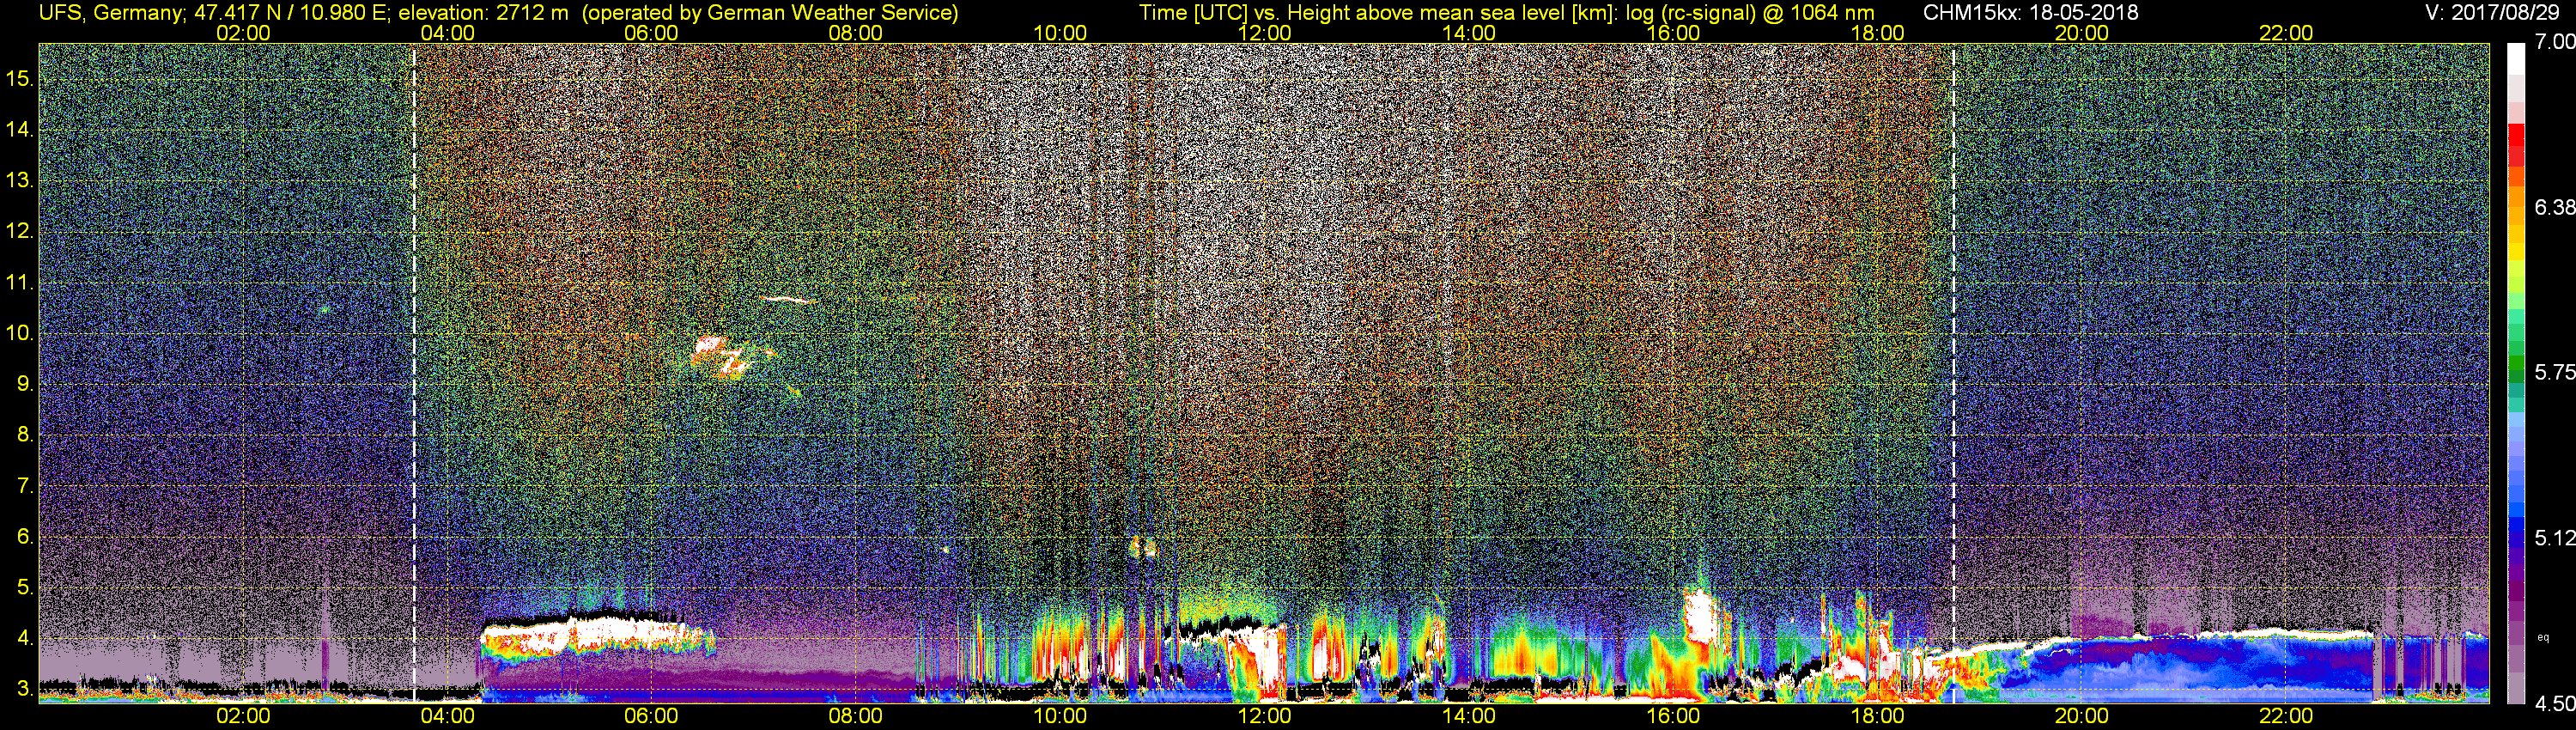Click the '10:00' label on the lower time axis
The image size is (2576, 730).
click(x=1060, y=716)
